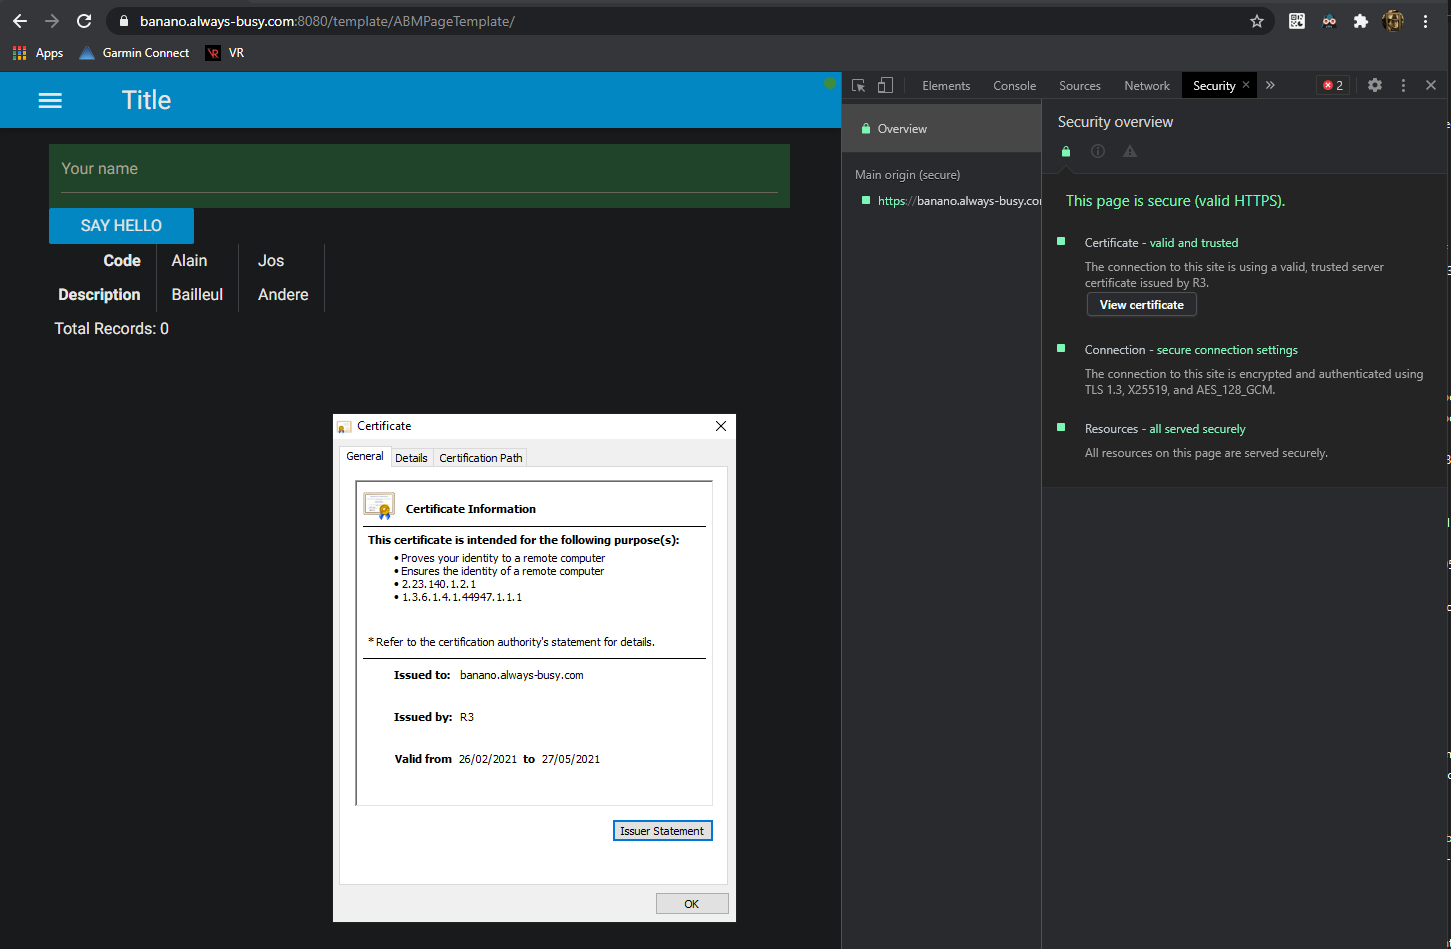The height and width of the screenshot is (949, 1451).
Task: Click the Code row header
Action: pos(122,261)
